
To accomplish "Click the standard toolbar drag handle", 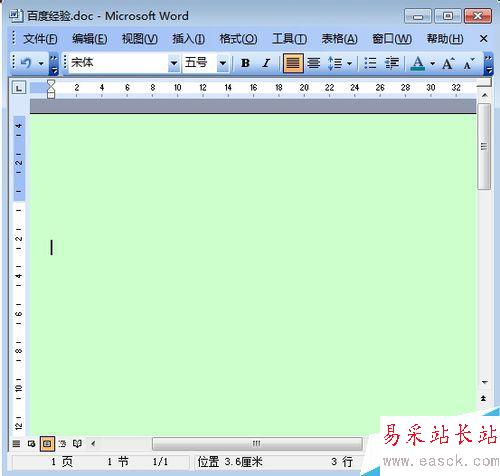I will coord(14,62).
